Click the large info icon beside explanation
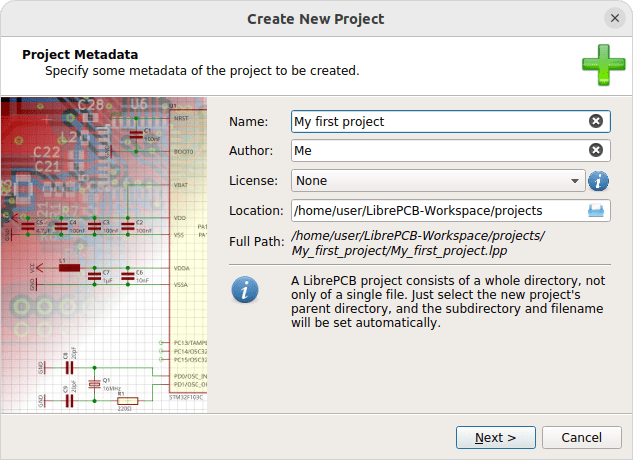 click(245, 290)
